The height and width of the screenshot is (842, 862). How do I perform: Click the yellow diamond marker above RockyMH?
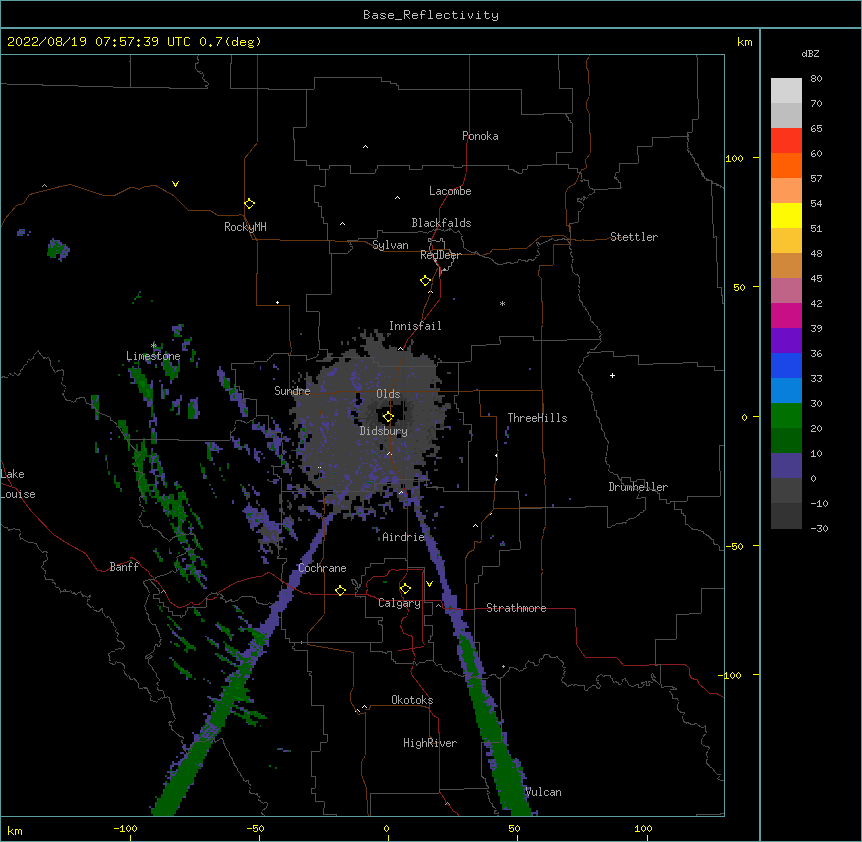click(x=250, y=204)
